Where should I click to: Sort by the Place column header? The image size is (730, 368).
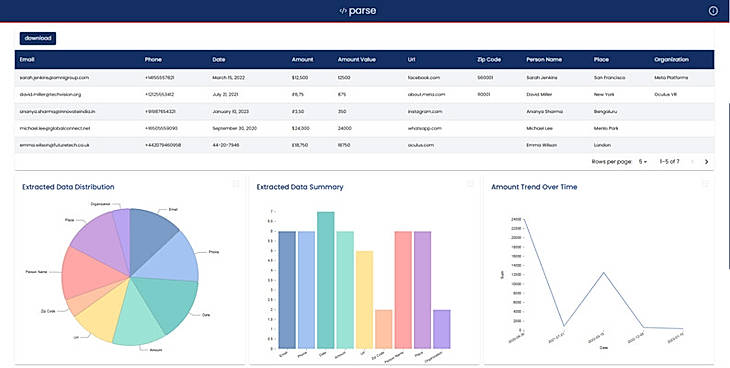click(x=601, y=60)
